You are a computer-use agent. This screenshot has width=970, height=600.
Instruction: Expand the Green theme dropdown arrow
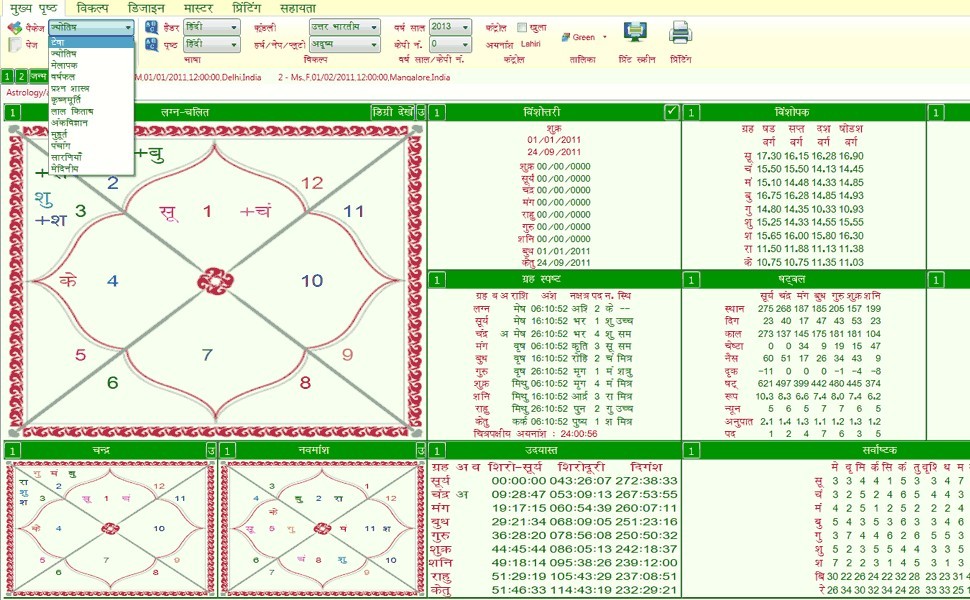tap(604, 37)
